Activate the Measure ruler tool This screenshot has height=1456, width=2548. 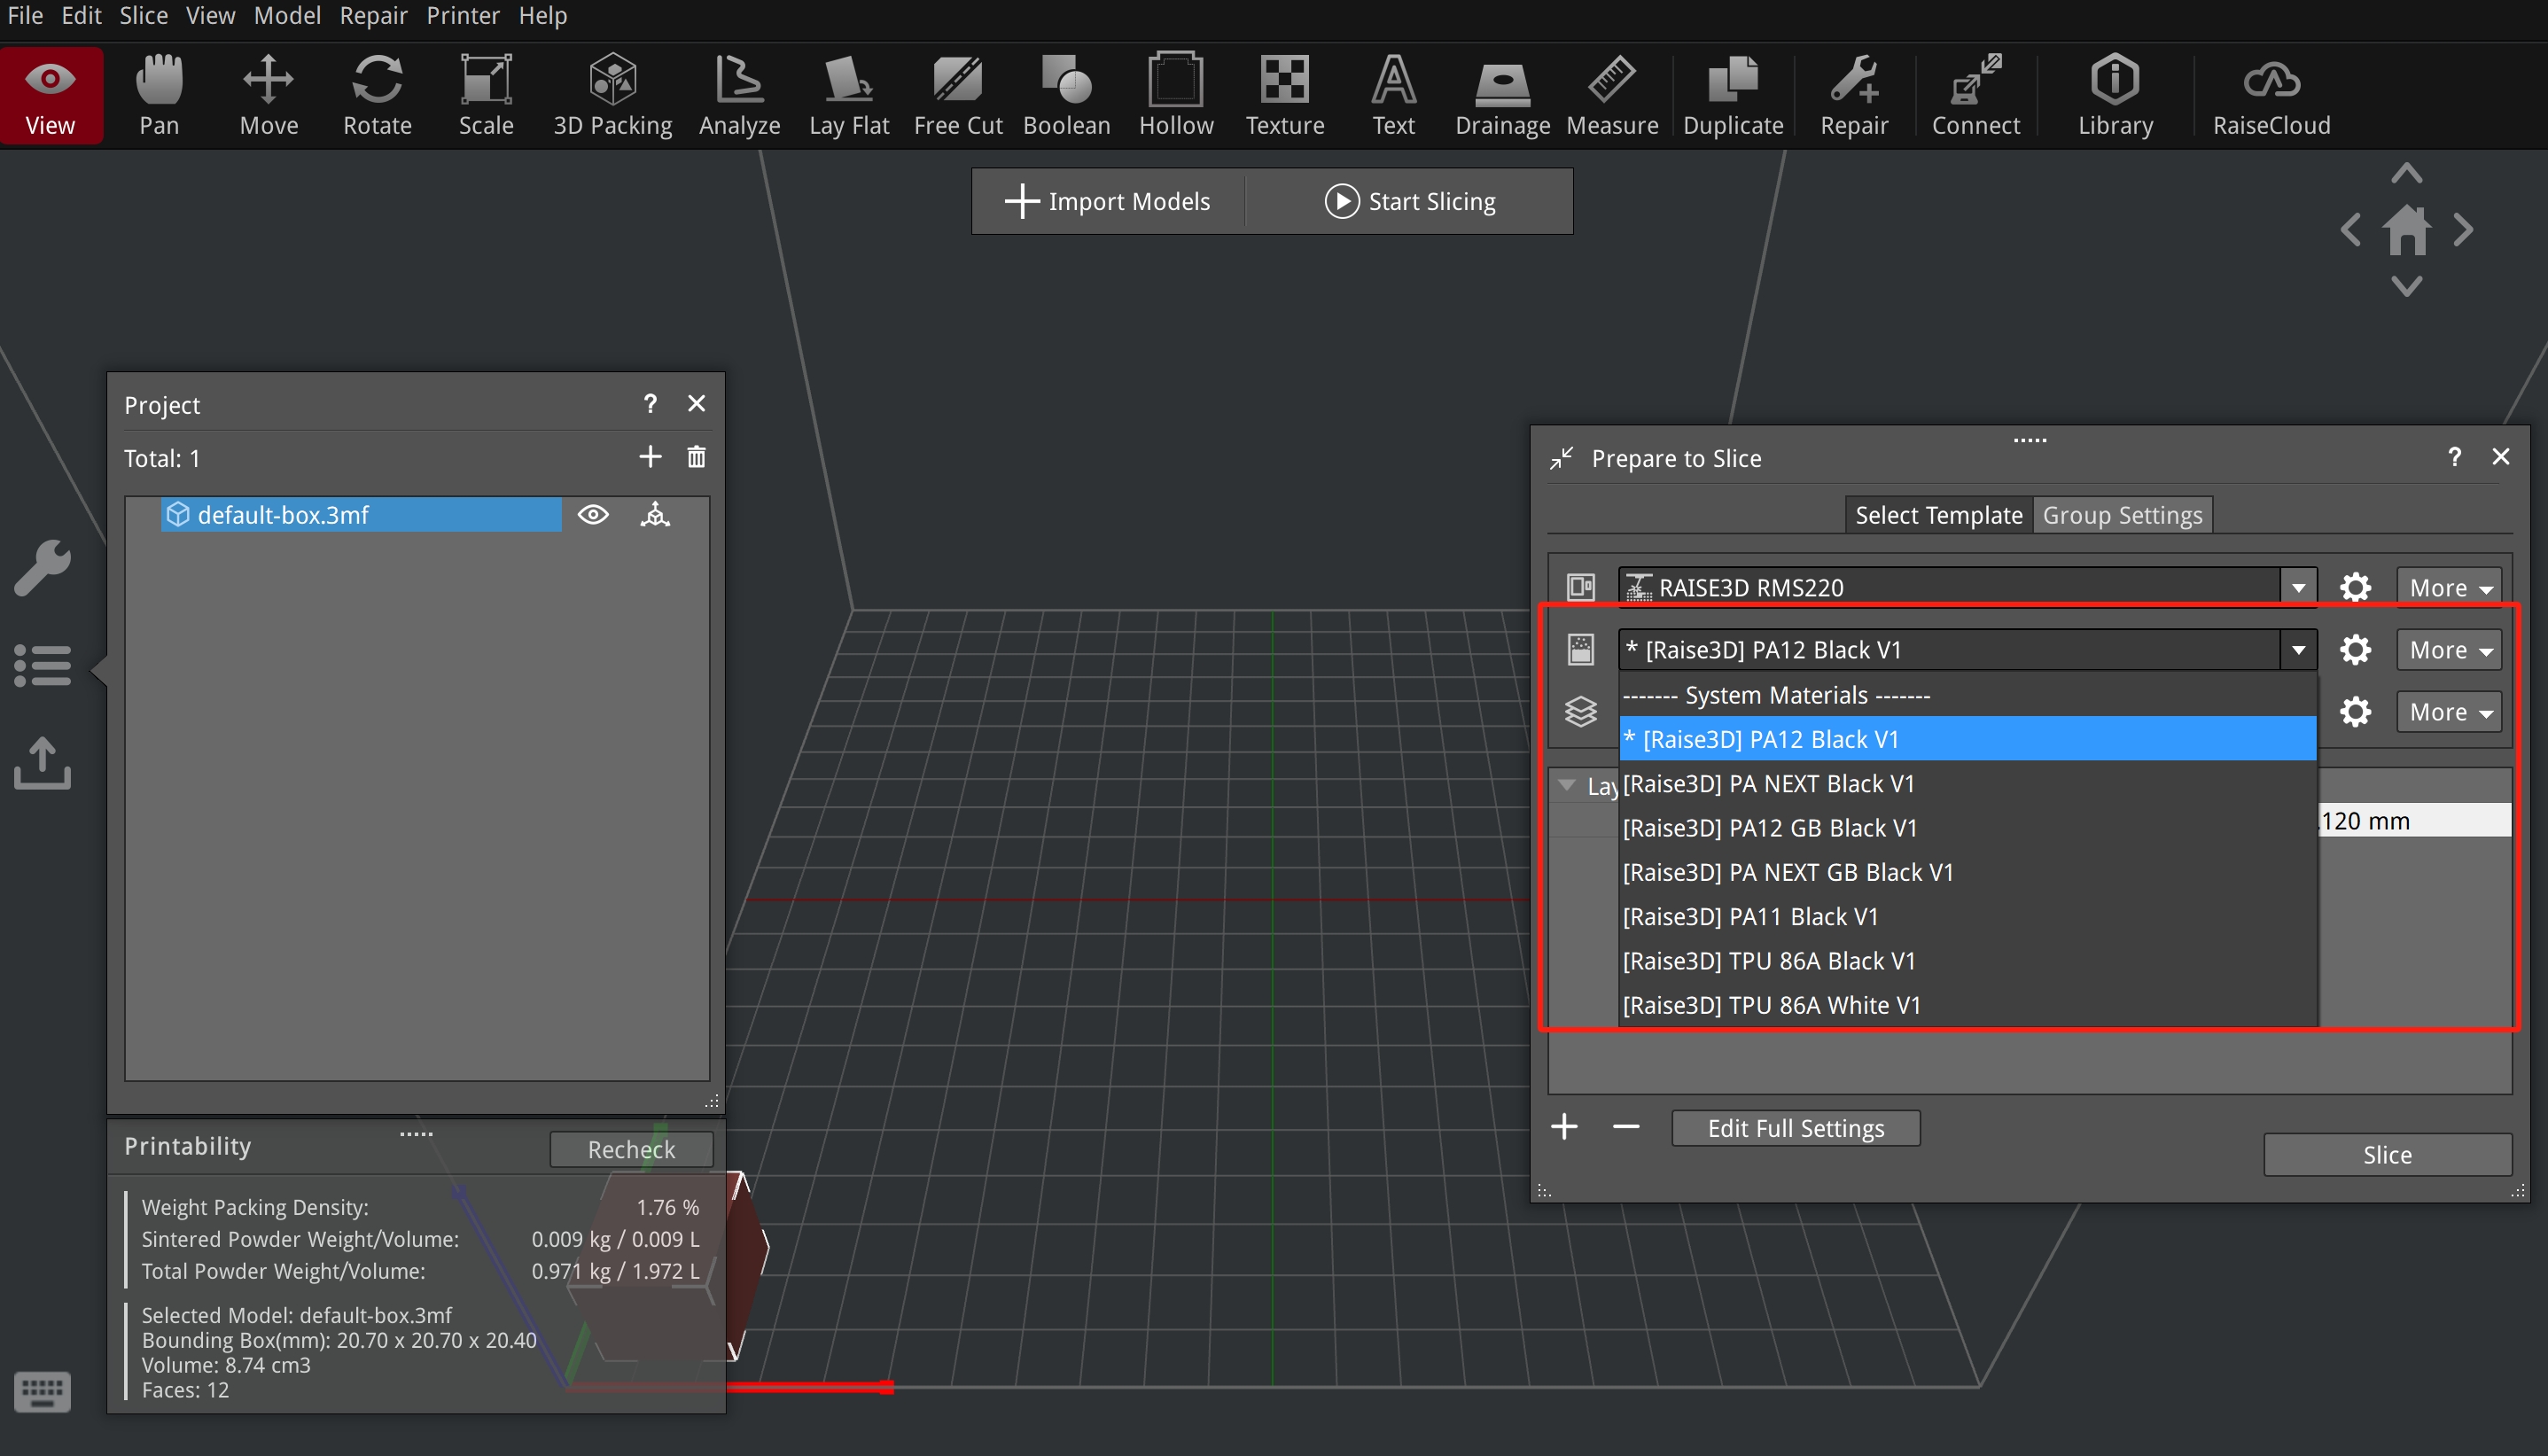[1612, 96]
